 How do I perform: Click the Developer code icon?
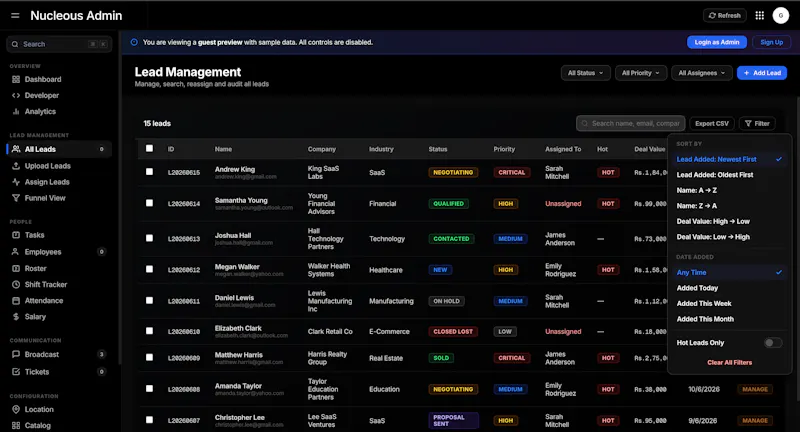click(x=16, y=95)
